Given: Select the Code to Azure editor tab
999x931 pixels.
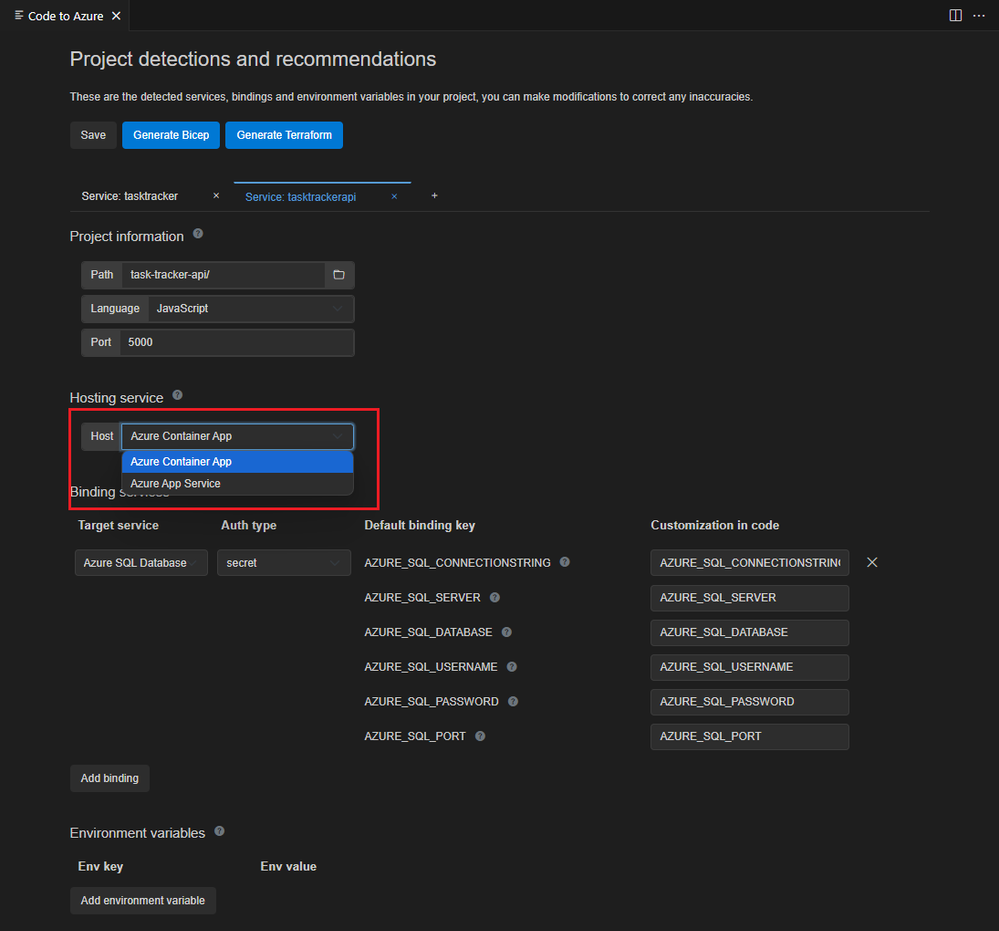Looking at the screenshot, I should (66, 16).
